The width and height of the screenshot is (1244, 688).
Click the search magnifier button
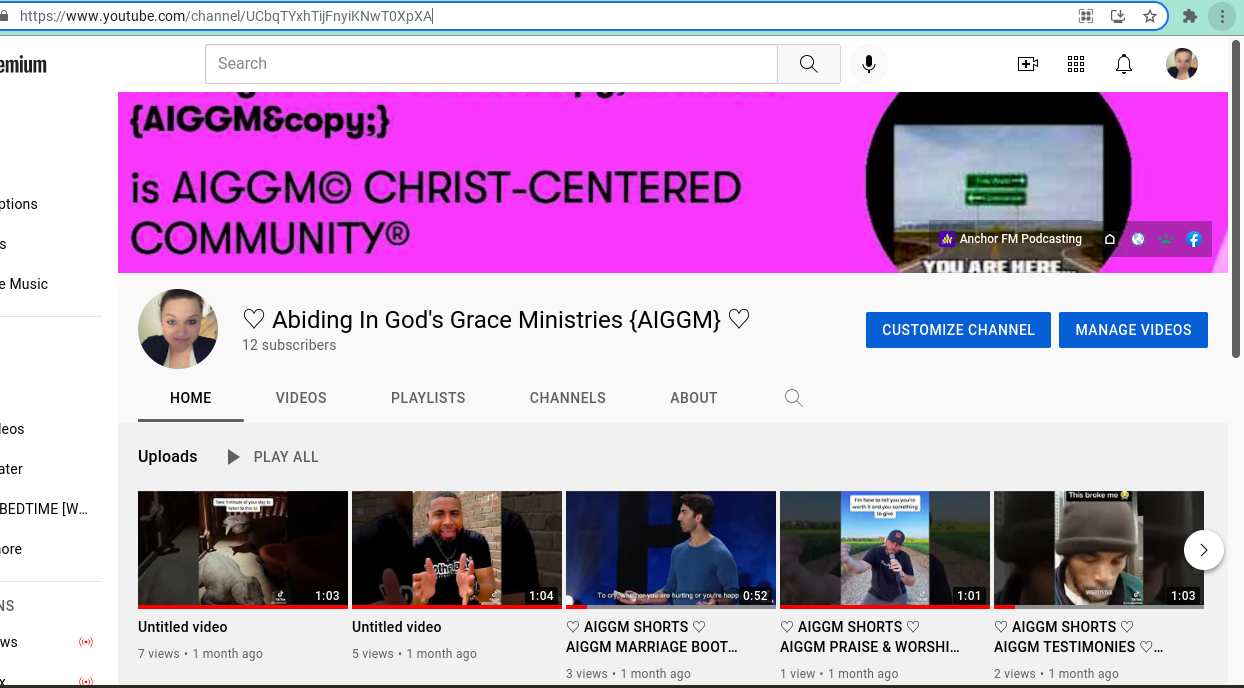[x=808, y=64]
